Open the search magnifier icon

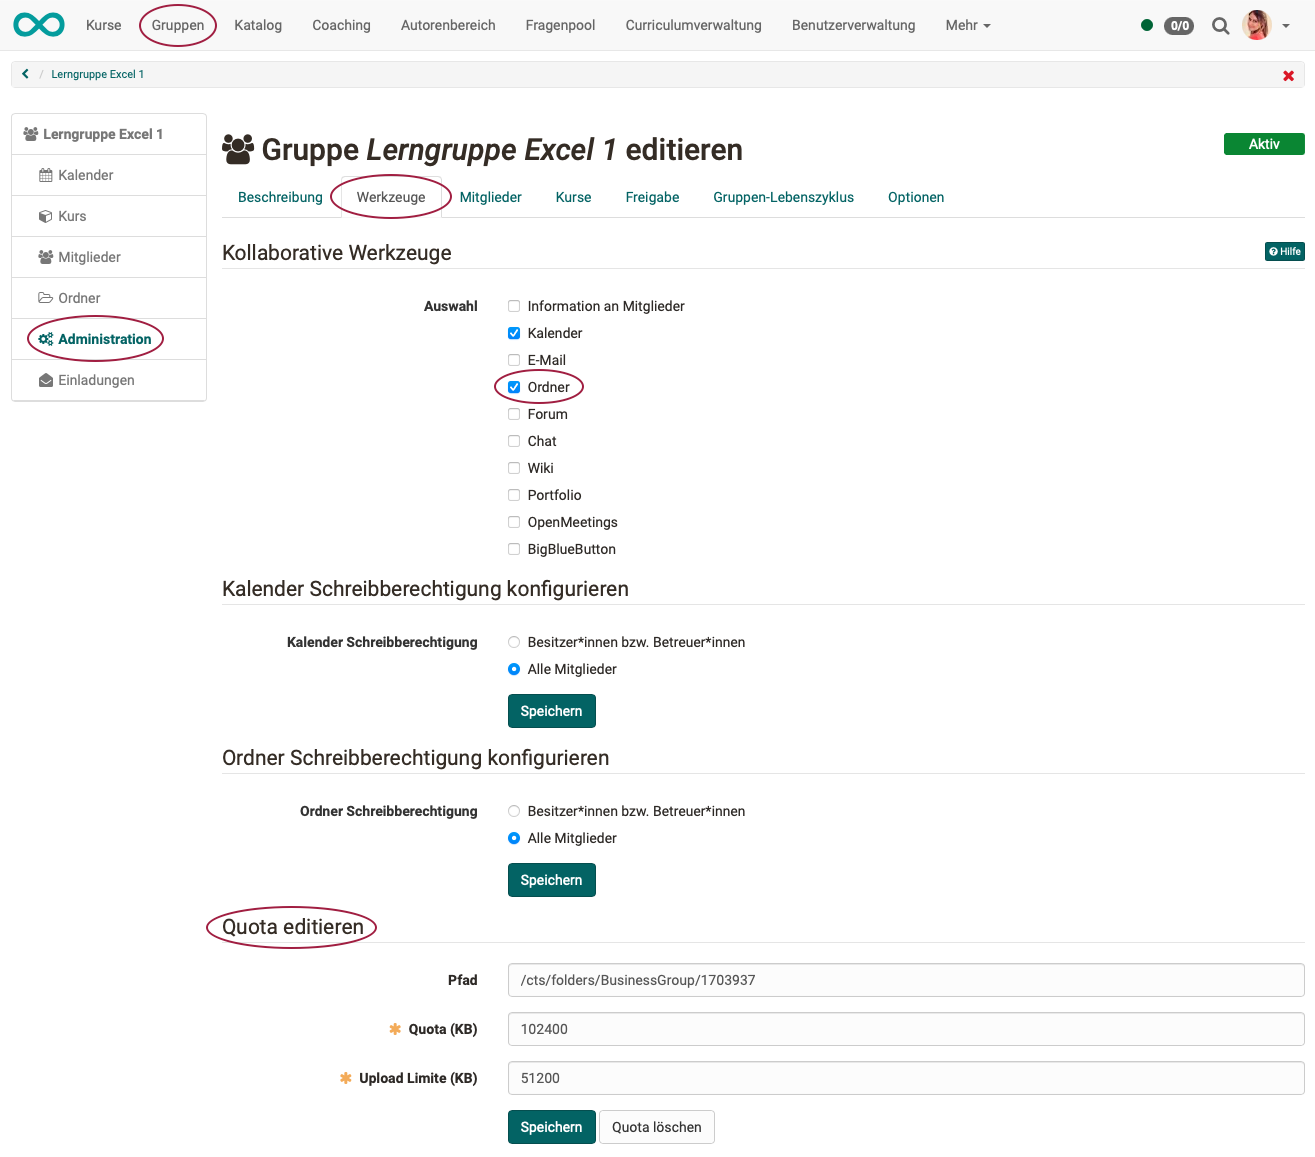point(1220,26)
